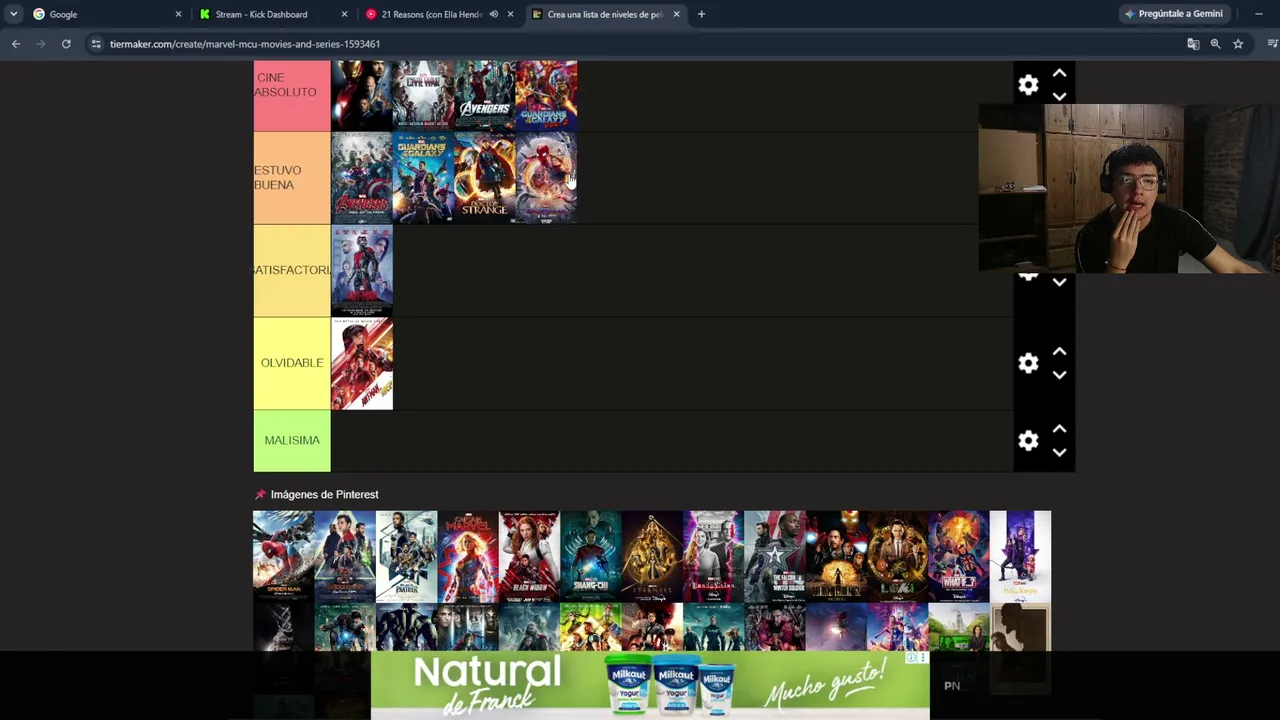Switch to the 21 Reasons tab
1280x720 pixels.
coord(440,14)
